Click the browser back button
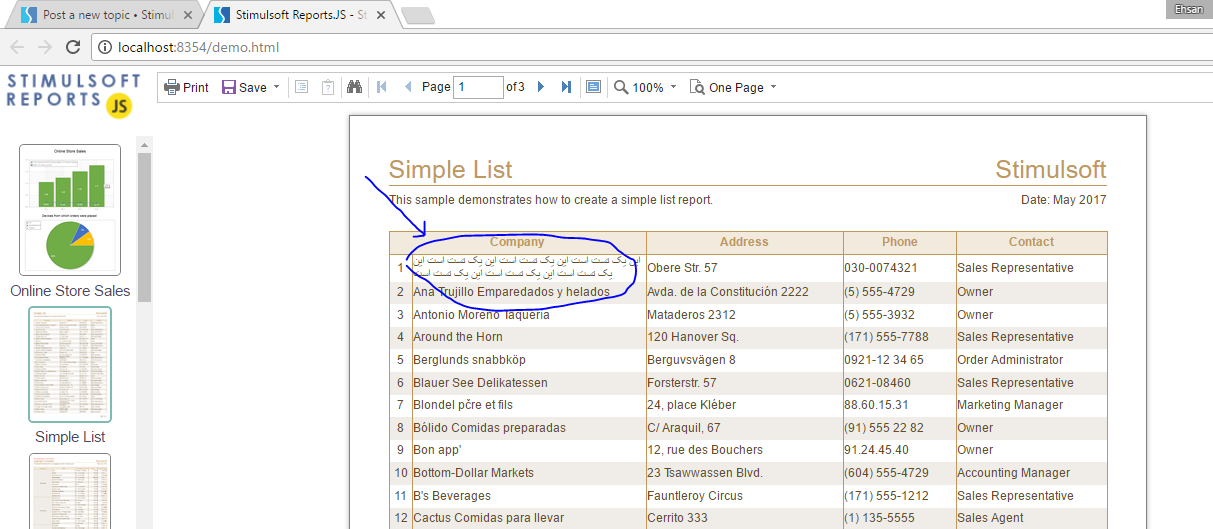Image resolution: width=1213 pixels, height=529 pixels. 17,47
